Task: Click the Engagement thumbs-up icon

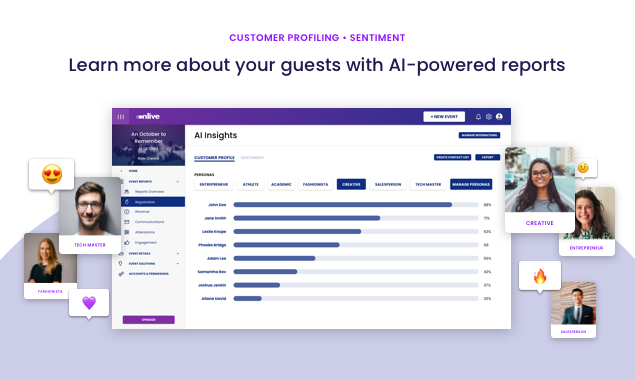Action: point(127,243)
